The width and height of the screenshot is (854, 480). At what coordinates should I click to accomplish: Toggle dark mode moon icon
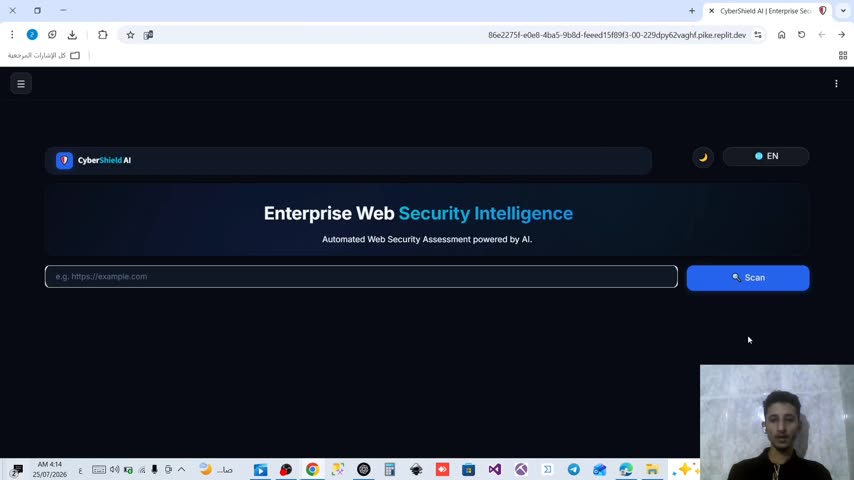pyautogui.click(x=703, y=157)
